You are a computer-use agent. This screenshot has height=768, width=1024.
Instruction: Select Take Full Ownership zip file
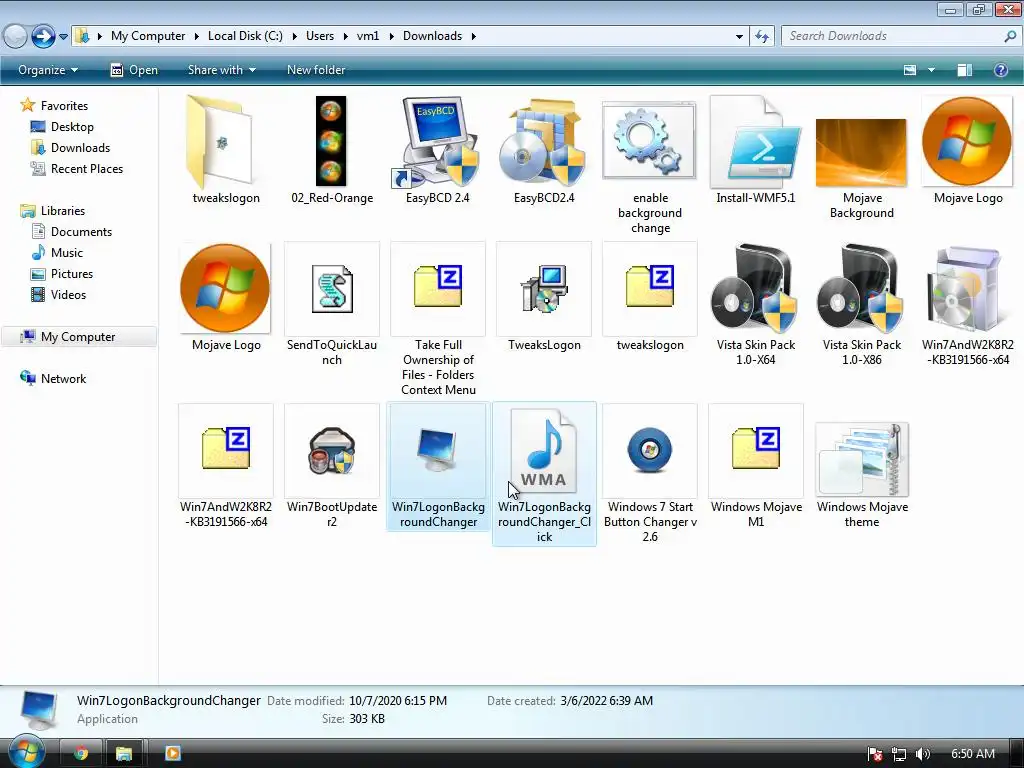pyautogui.click(x=438, y=286)
